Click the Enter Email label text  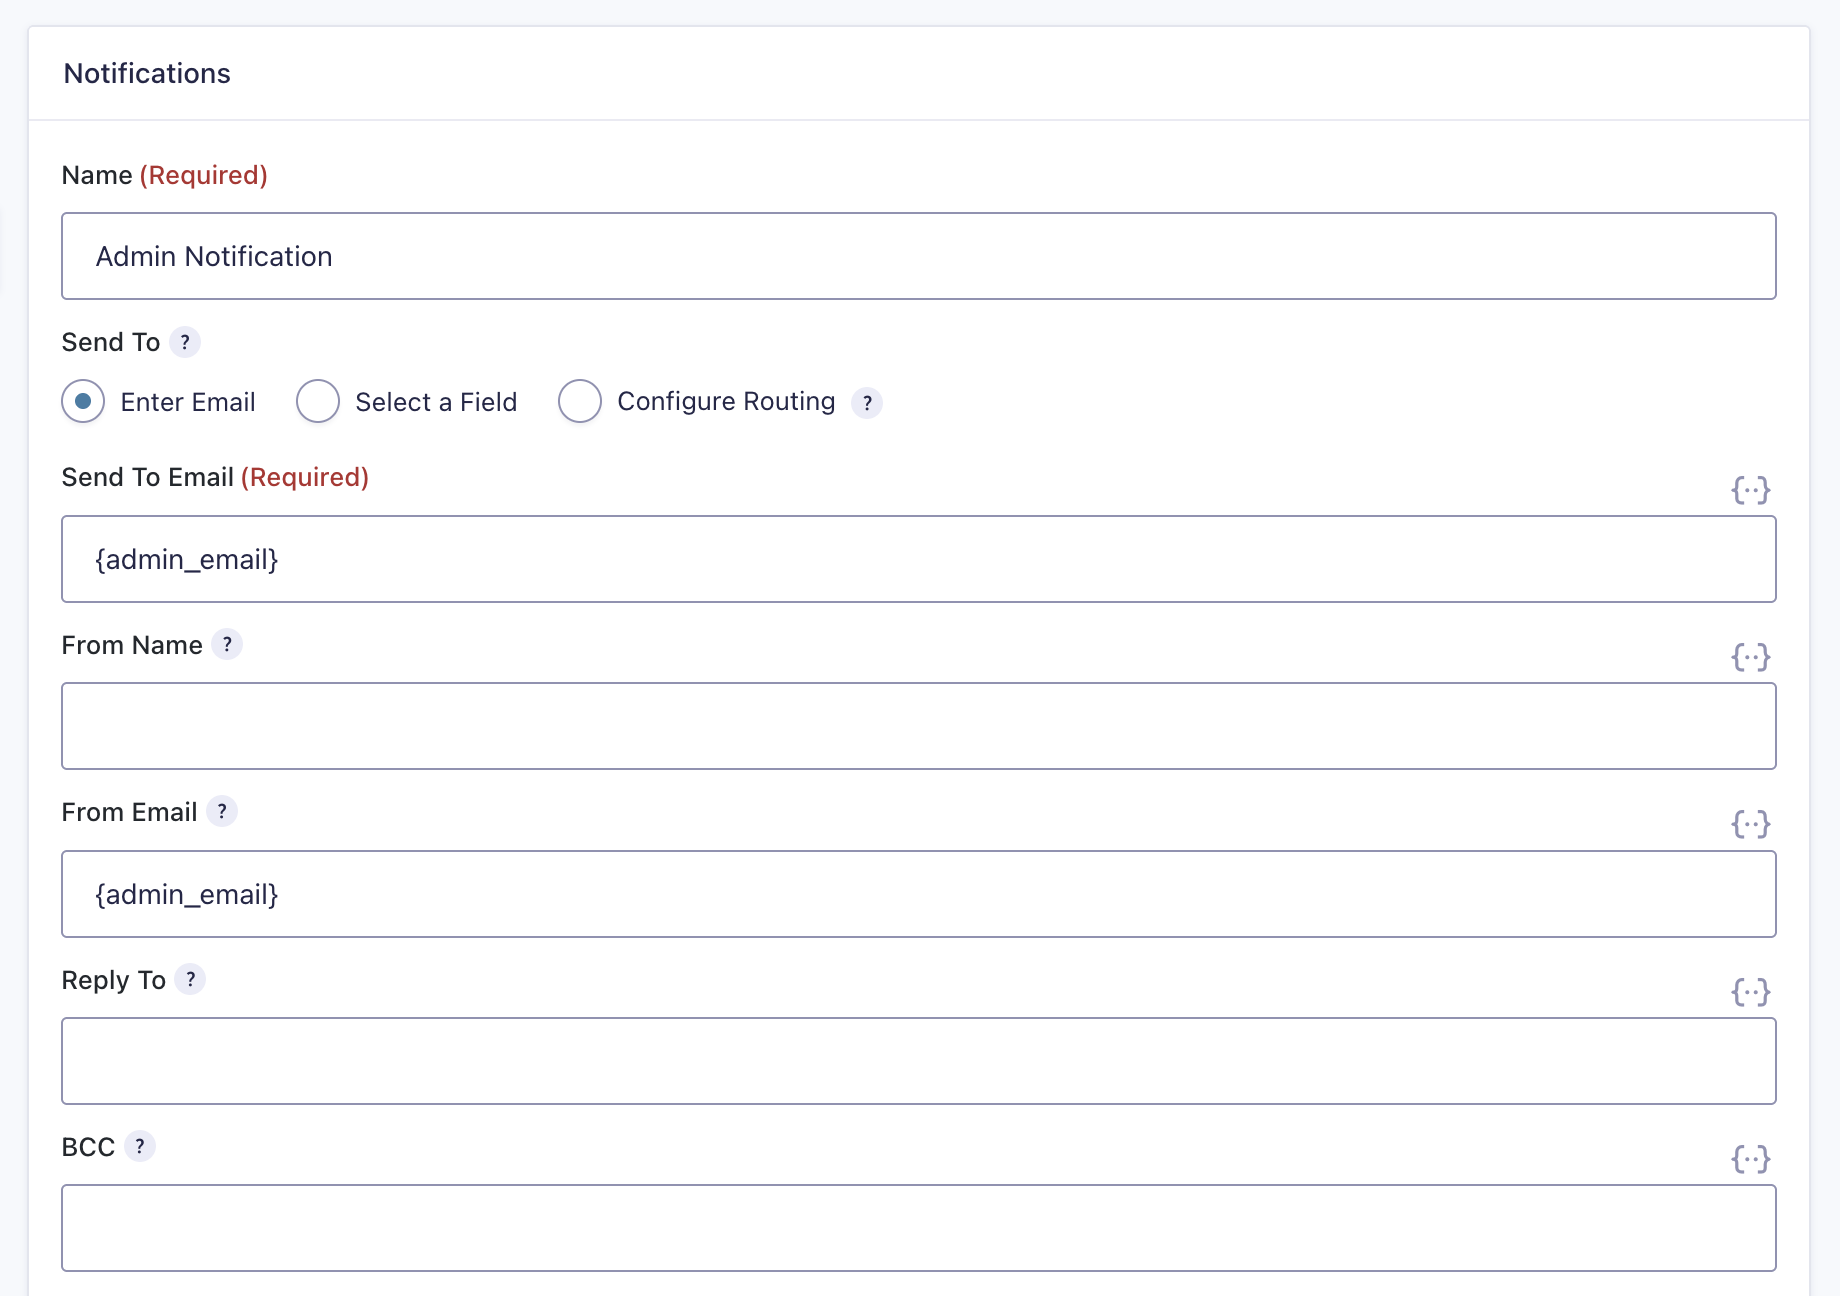click(x=188, y=402)
